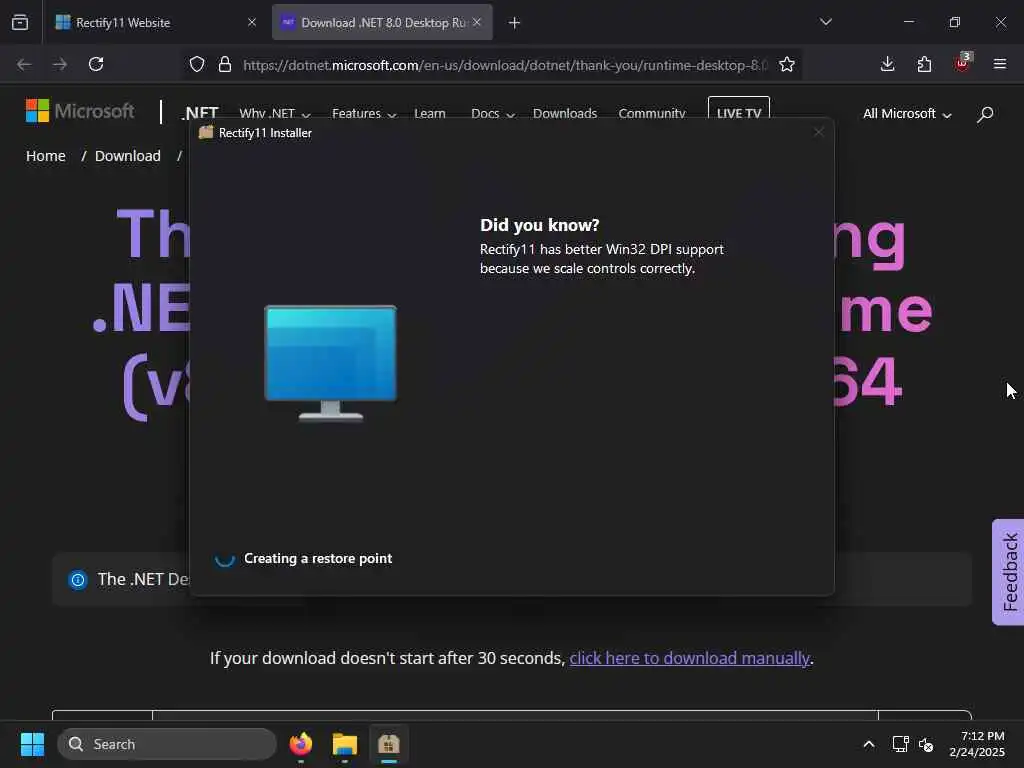View site security padlock info
Screen dimensions: 1024x768
tap(225, 65)
